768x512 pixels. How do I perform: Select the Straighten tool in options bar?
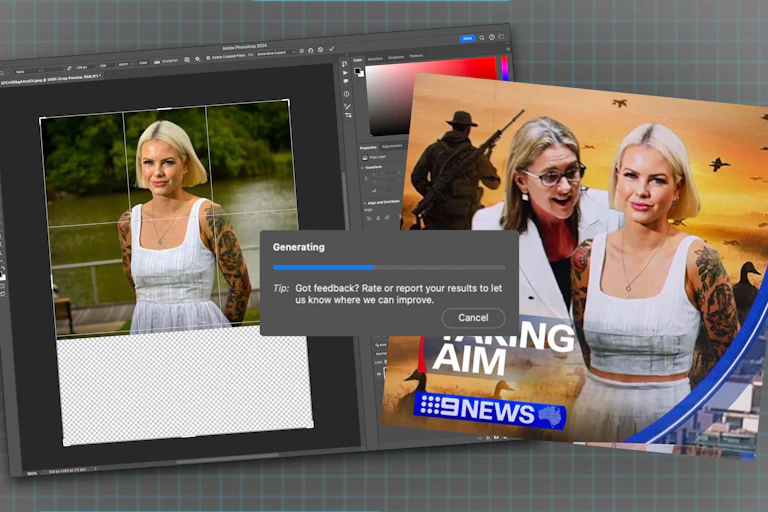pyautogui.click(x=166, y=61)
